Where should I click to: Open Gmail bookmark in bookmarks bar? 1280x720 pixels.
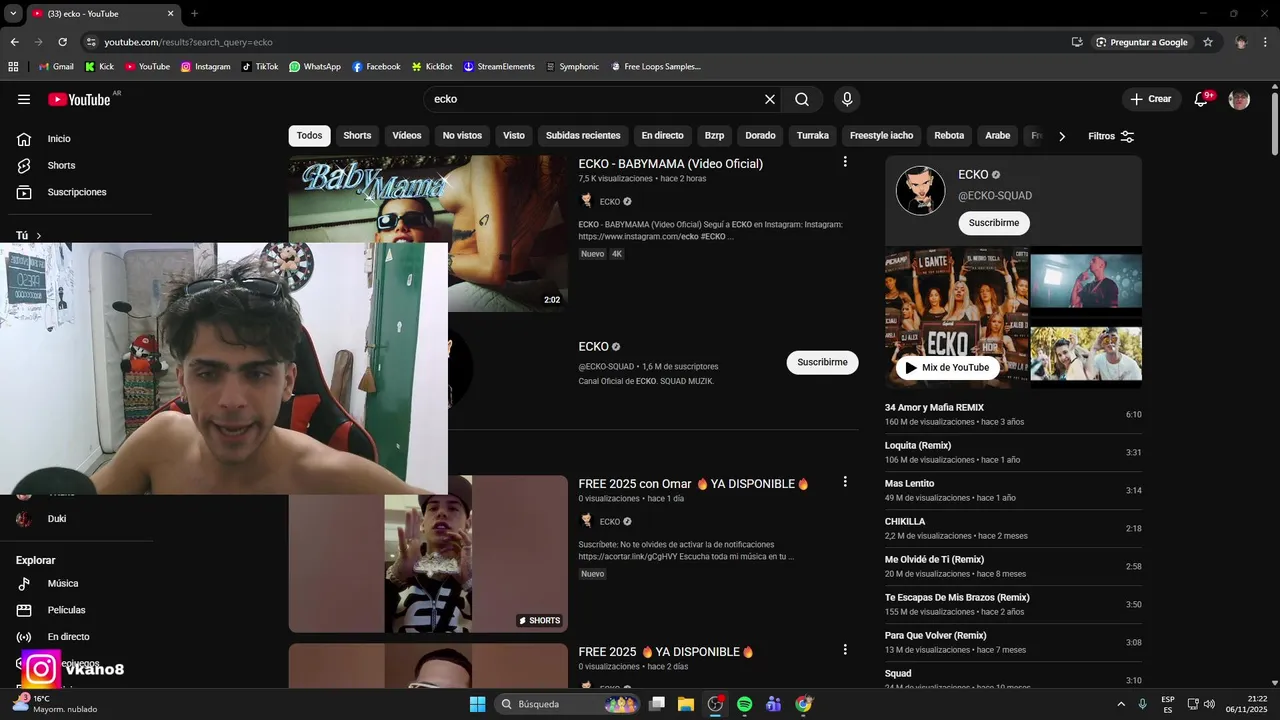click(56, 67)
